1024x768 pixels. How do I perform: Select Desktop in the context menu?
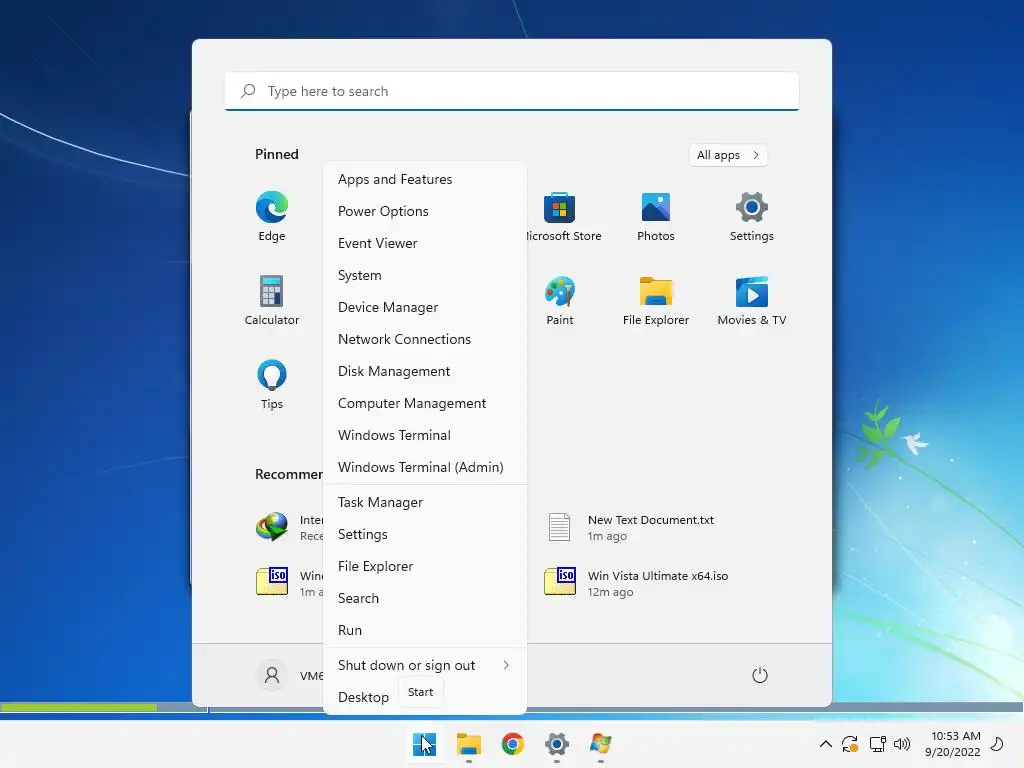[x=364, y=697]
